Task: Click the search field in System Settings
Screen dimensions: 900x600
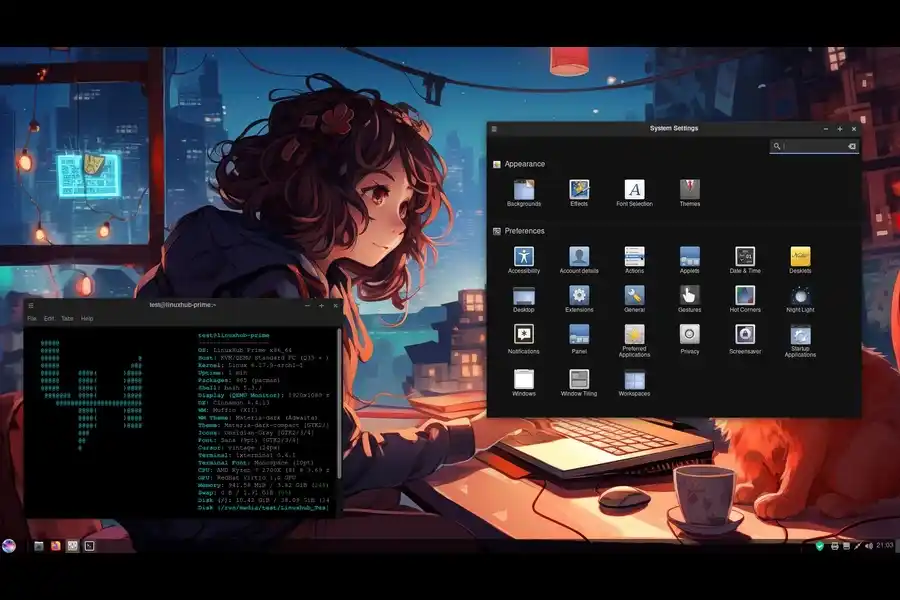Action: (812, 146)
